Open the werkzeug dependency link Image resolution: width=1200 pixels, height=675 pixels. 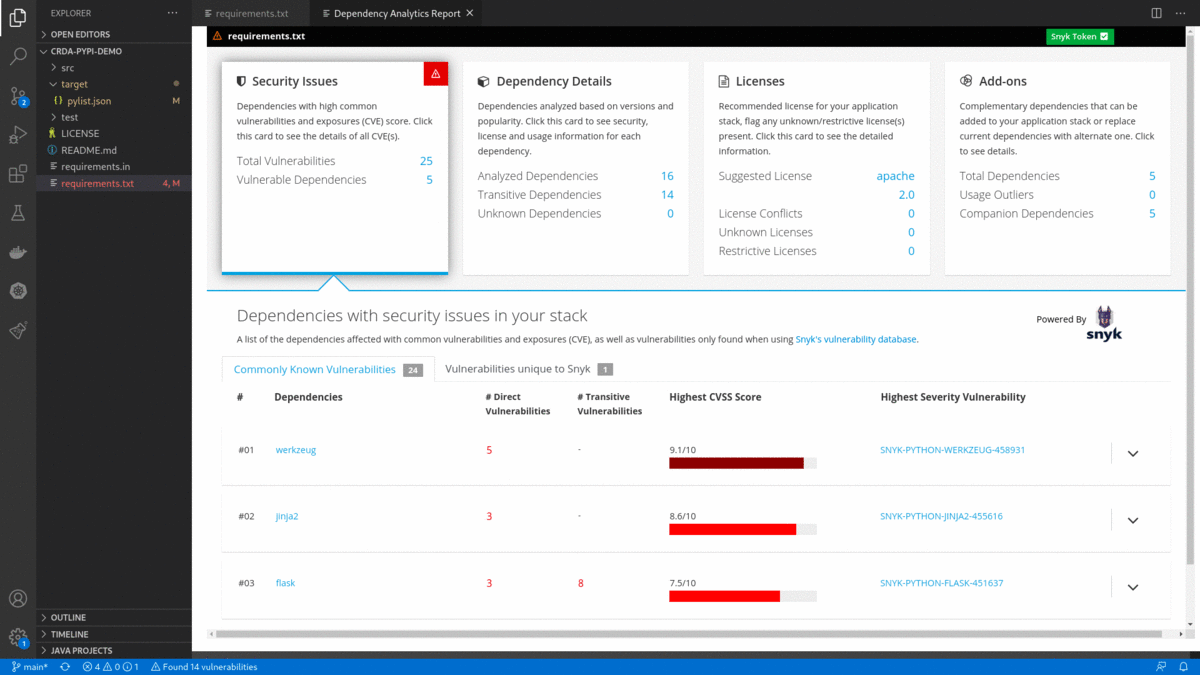[x=296, y=450]
